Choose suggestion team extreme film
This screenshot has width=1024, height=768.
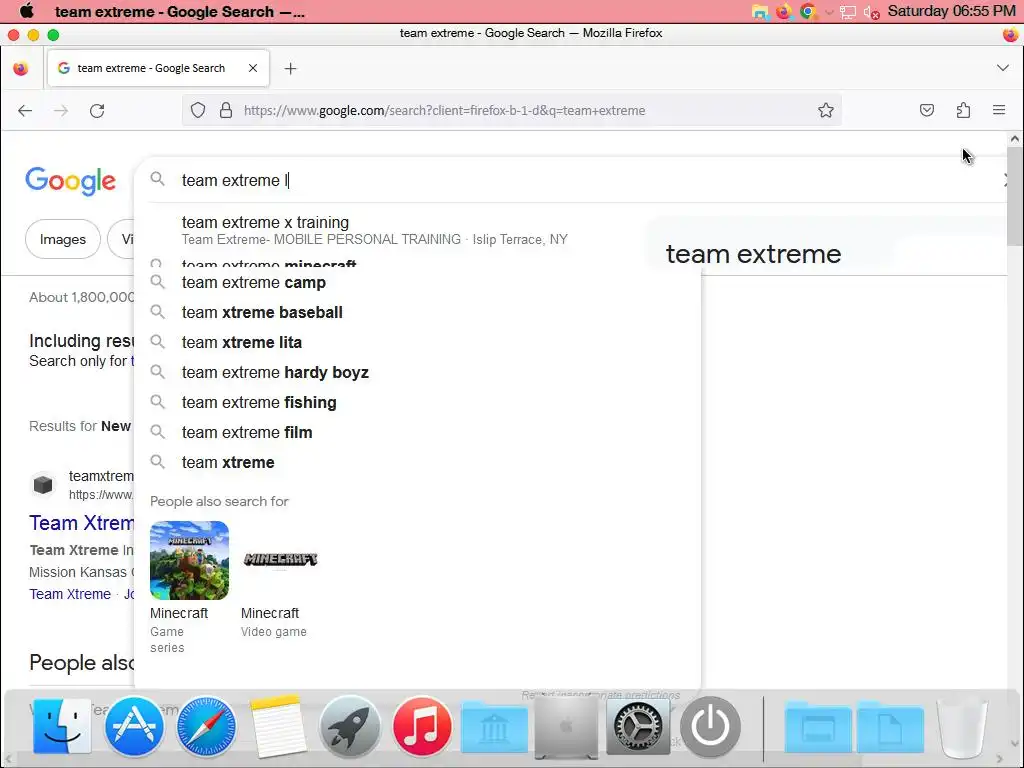click(418, 432)
